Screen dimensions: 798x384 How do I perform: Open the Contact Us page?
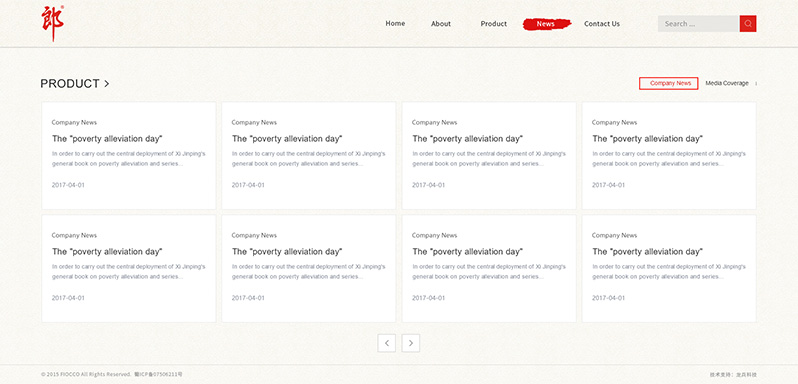click(x=602, y=23)
